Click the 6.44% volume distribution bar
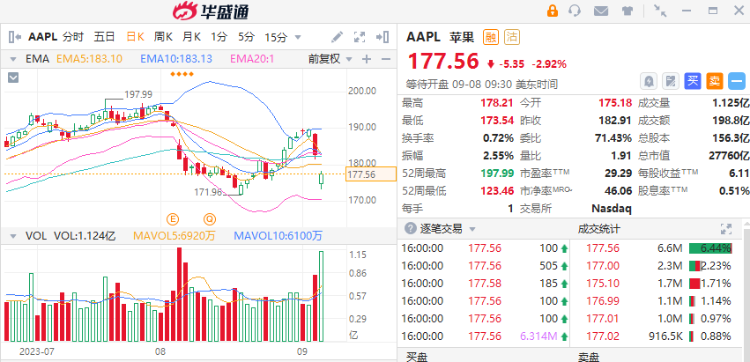The image size is (750, 362). [710, 248]
